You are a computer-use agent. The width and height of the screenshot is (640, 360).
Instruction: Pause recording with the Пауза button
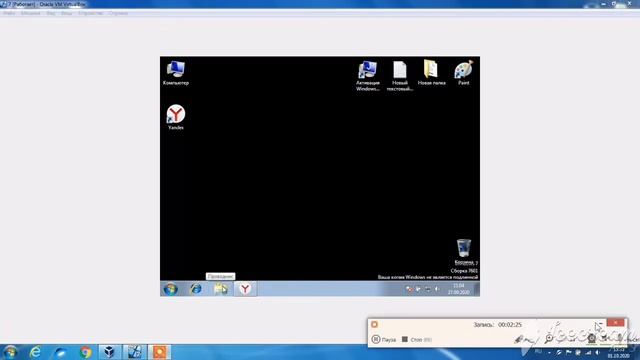coord(384,339)
